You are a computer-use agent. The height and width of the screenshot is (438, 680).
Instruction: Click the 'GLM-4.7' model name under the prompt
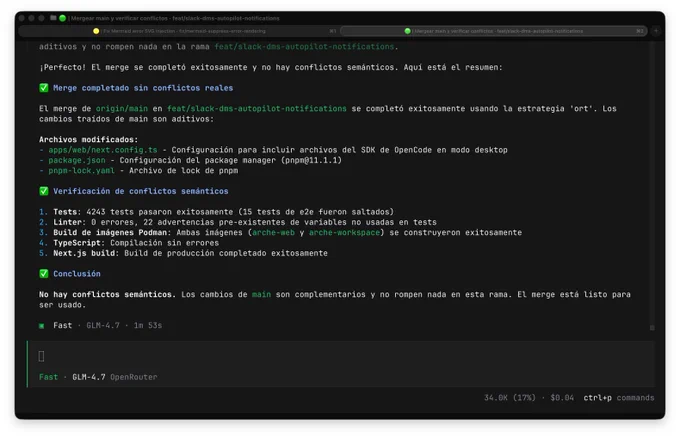click(x=88, y=377)
